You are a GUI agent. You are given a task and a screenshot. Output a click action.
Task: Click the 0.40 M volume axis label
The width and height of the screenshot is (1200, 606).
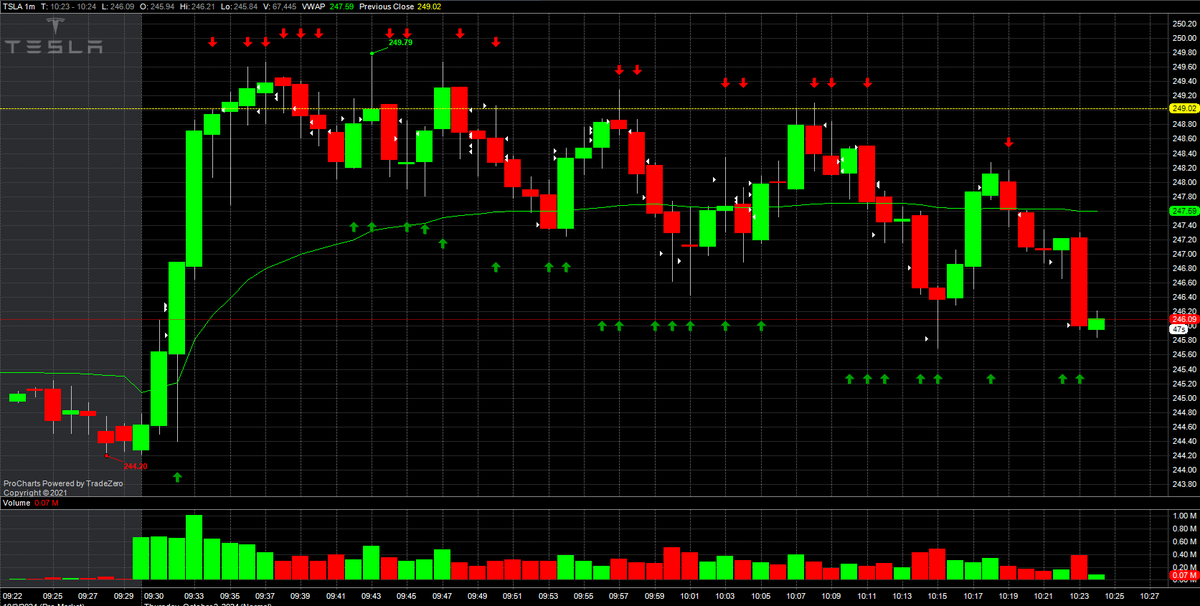click(1184, 554)
